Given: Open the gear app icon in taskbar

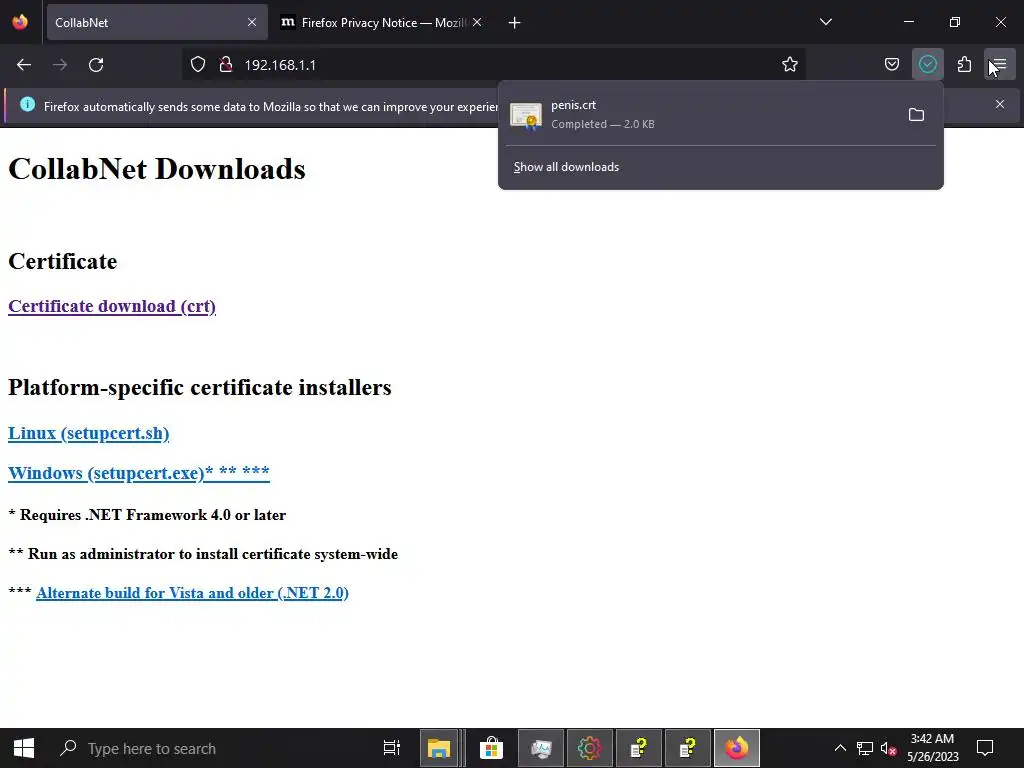Looking at the screenshot, I should (x=589, y=748).
